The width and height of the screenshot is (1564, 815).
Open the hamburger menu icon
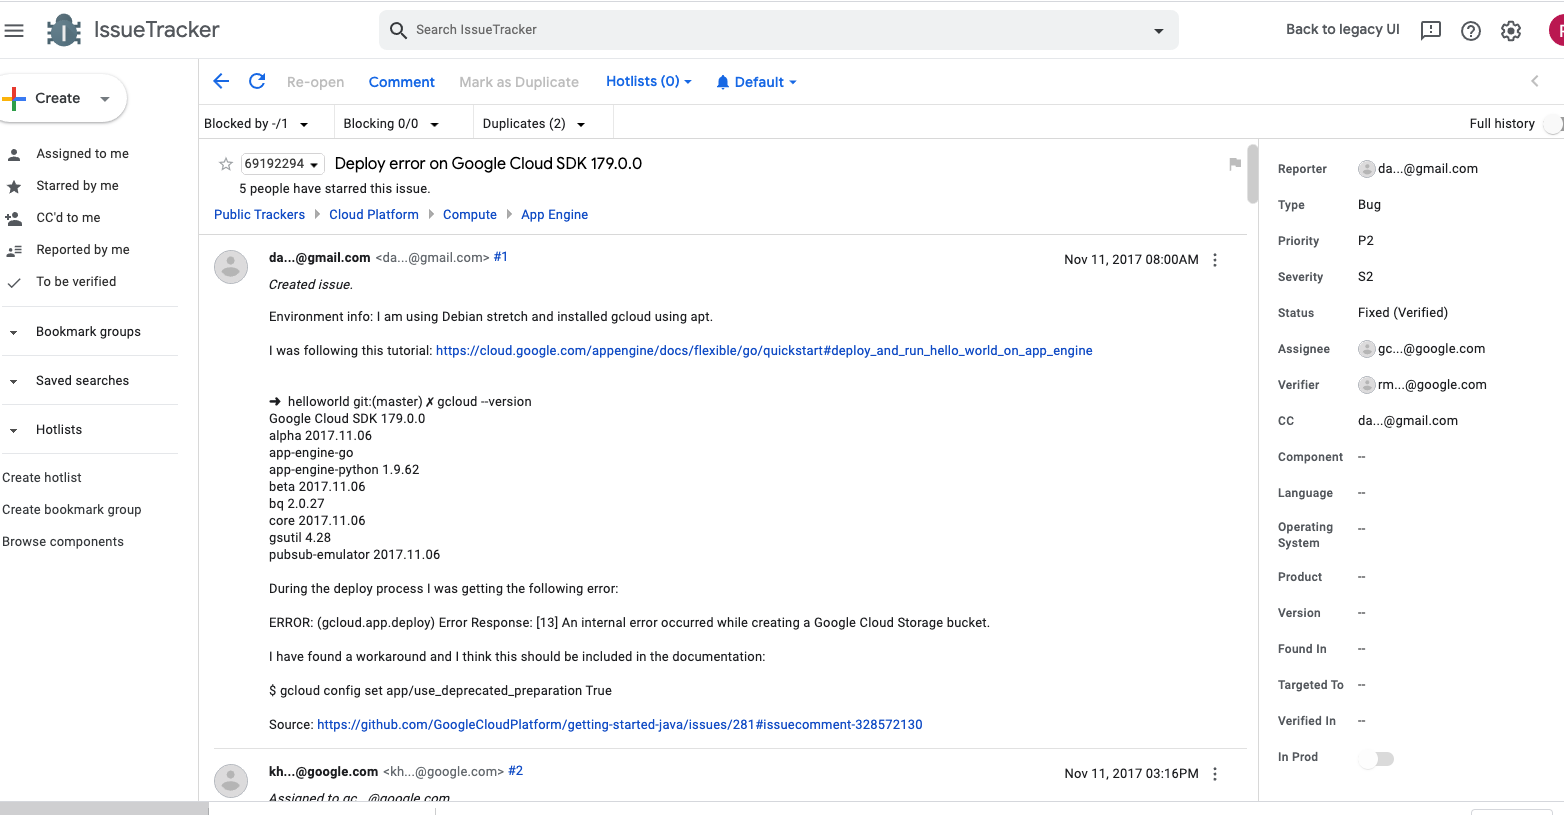14,31
